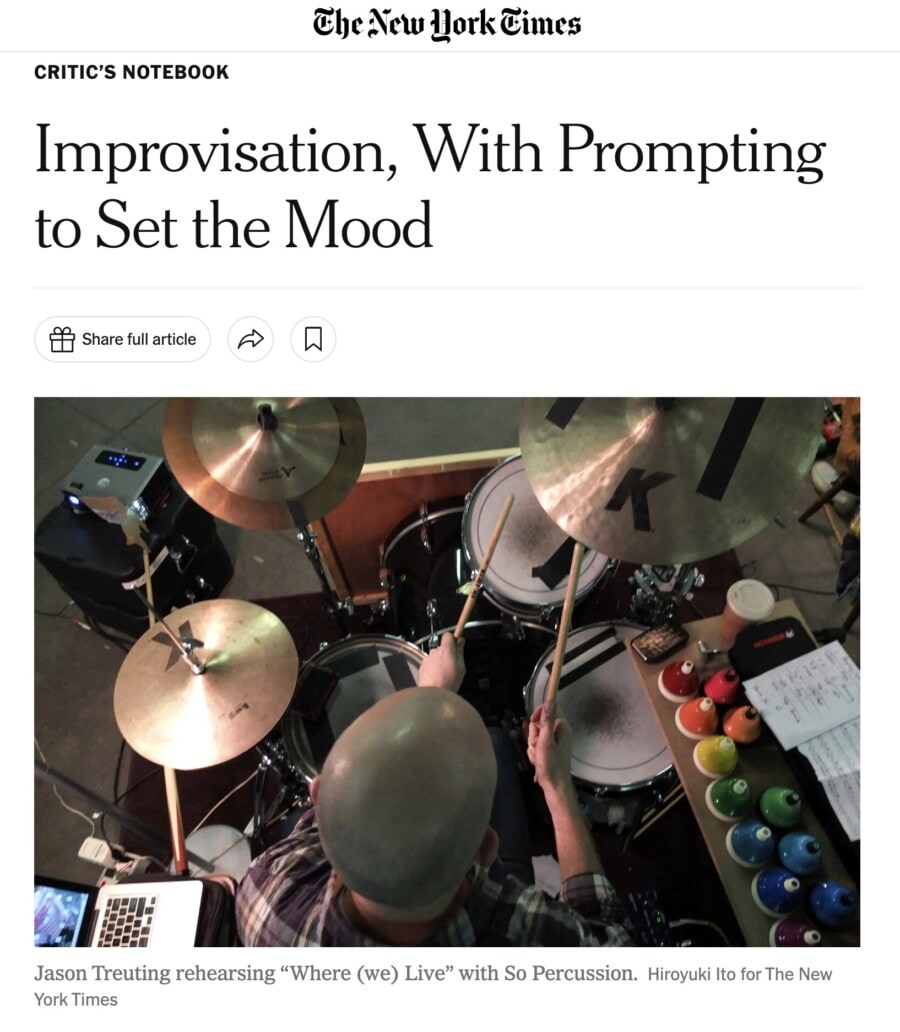
Task: Click The New York Times masthead logo
Action: [x=446, y=24]
